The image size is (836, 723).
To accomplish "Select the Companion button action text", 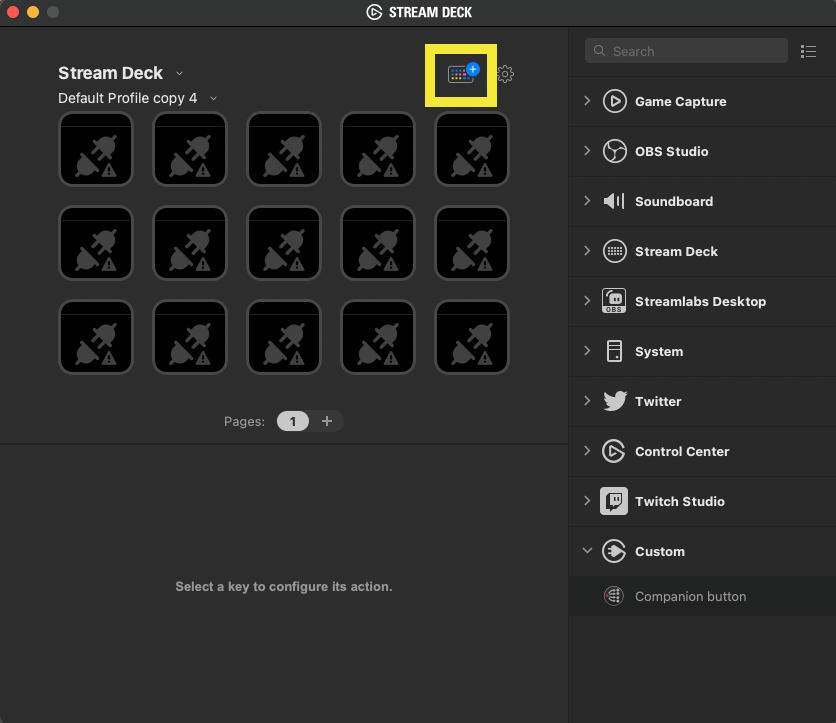I will click(x=690, y=597).
